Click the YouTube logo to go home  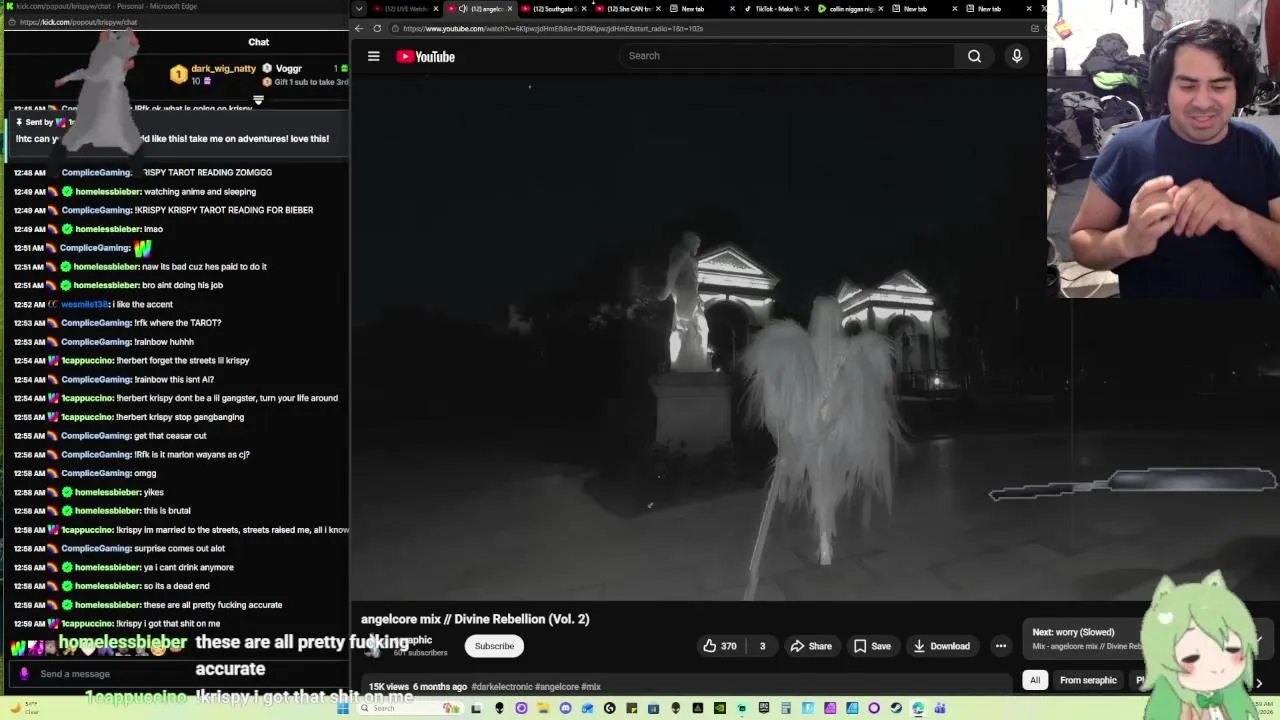[x=425, y=56]
